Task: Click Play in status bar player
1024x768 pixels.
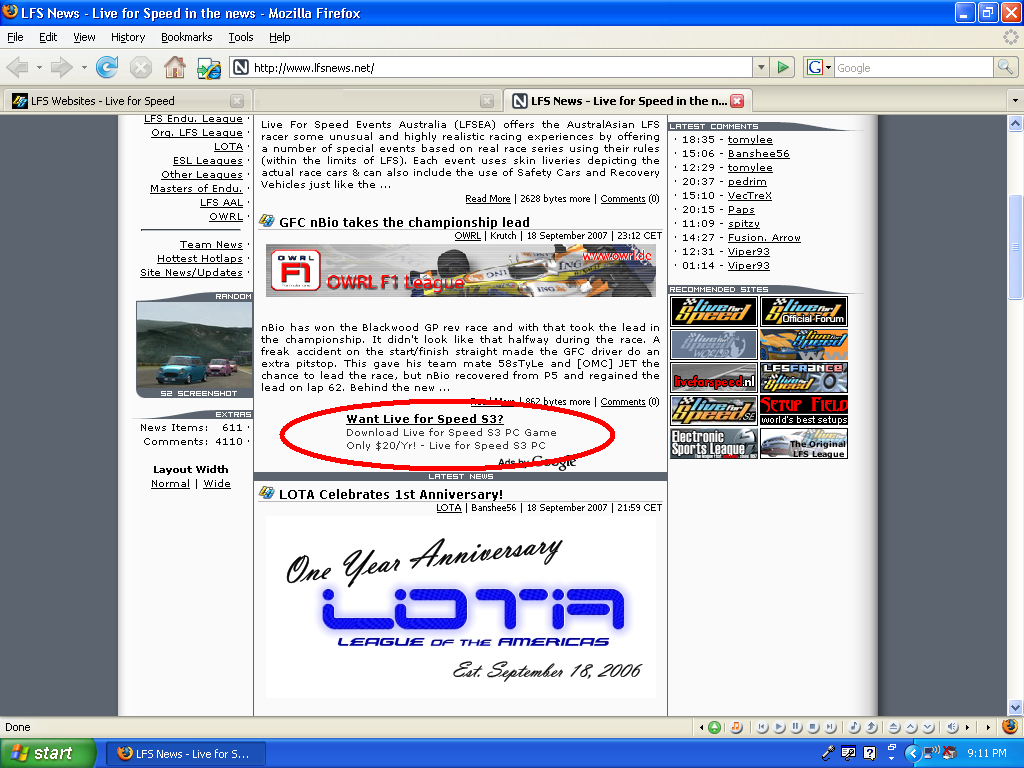Action: click(x=778, y=727)
